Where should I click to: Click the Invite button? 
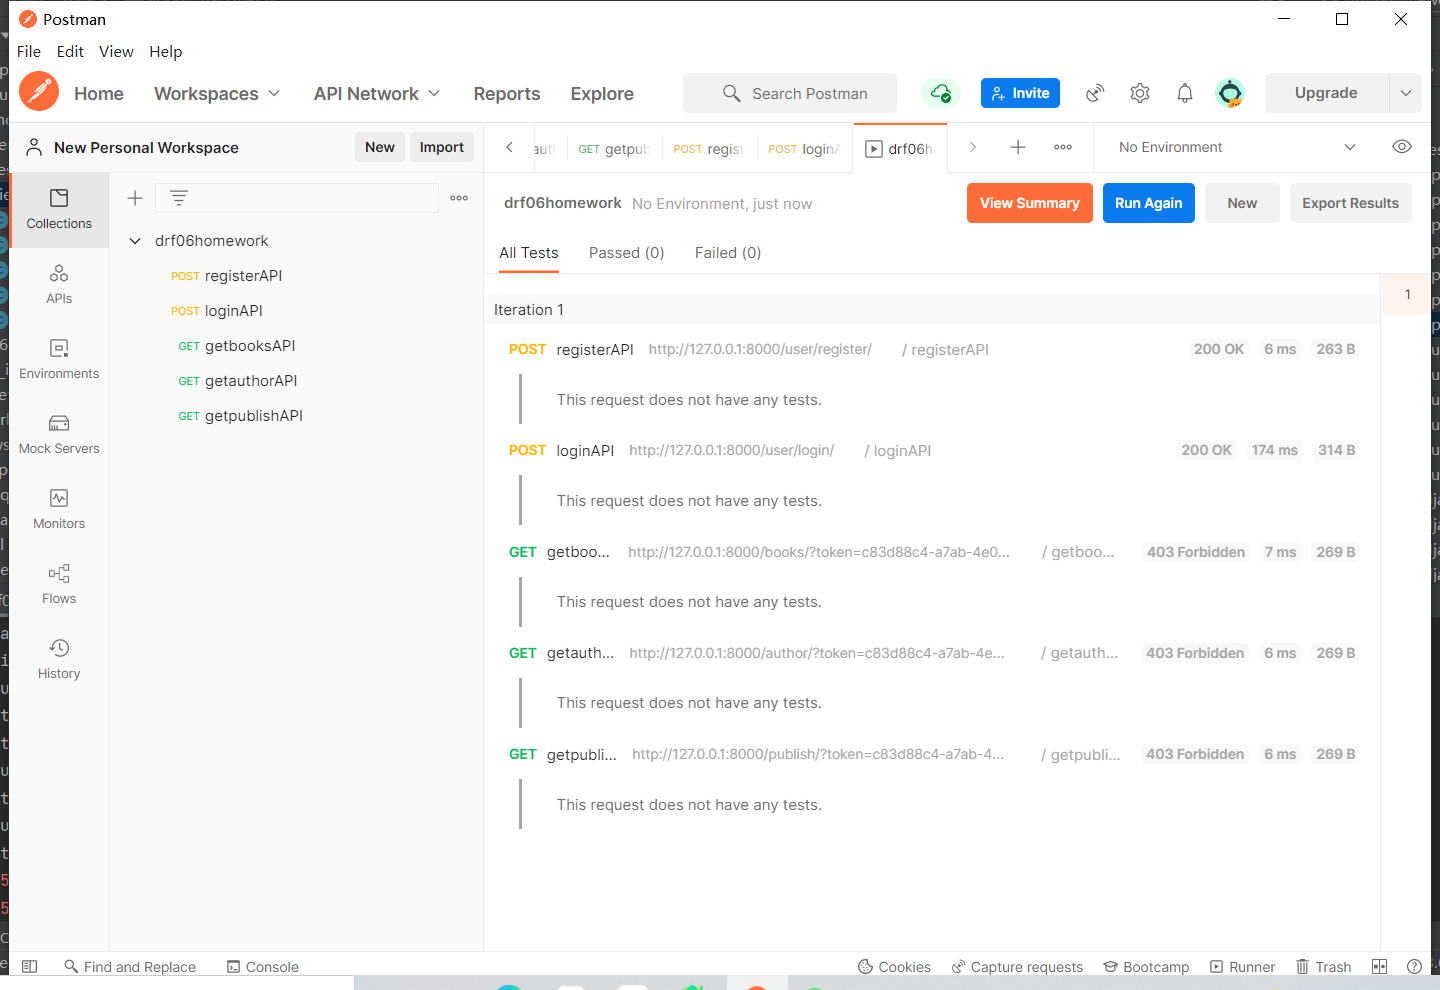[1020, 93]
